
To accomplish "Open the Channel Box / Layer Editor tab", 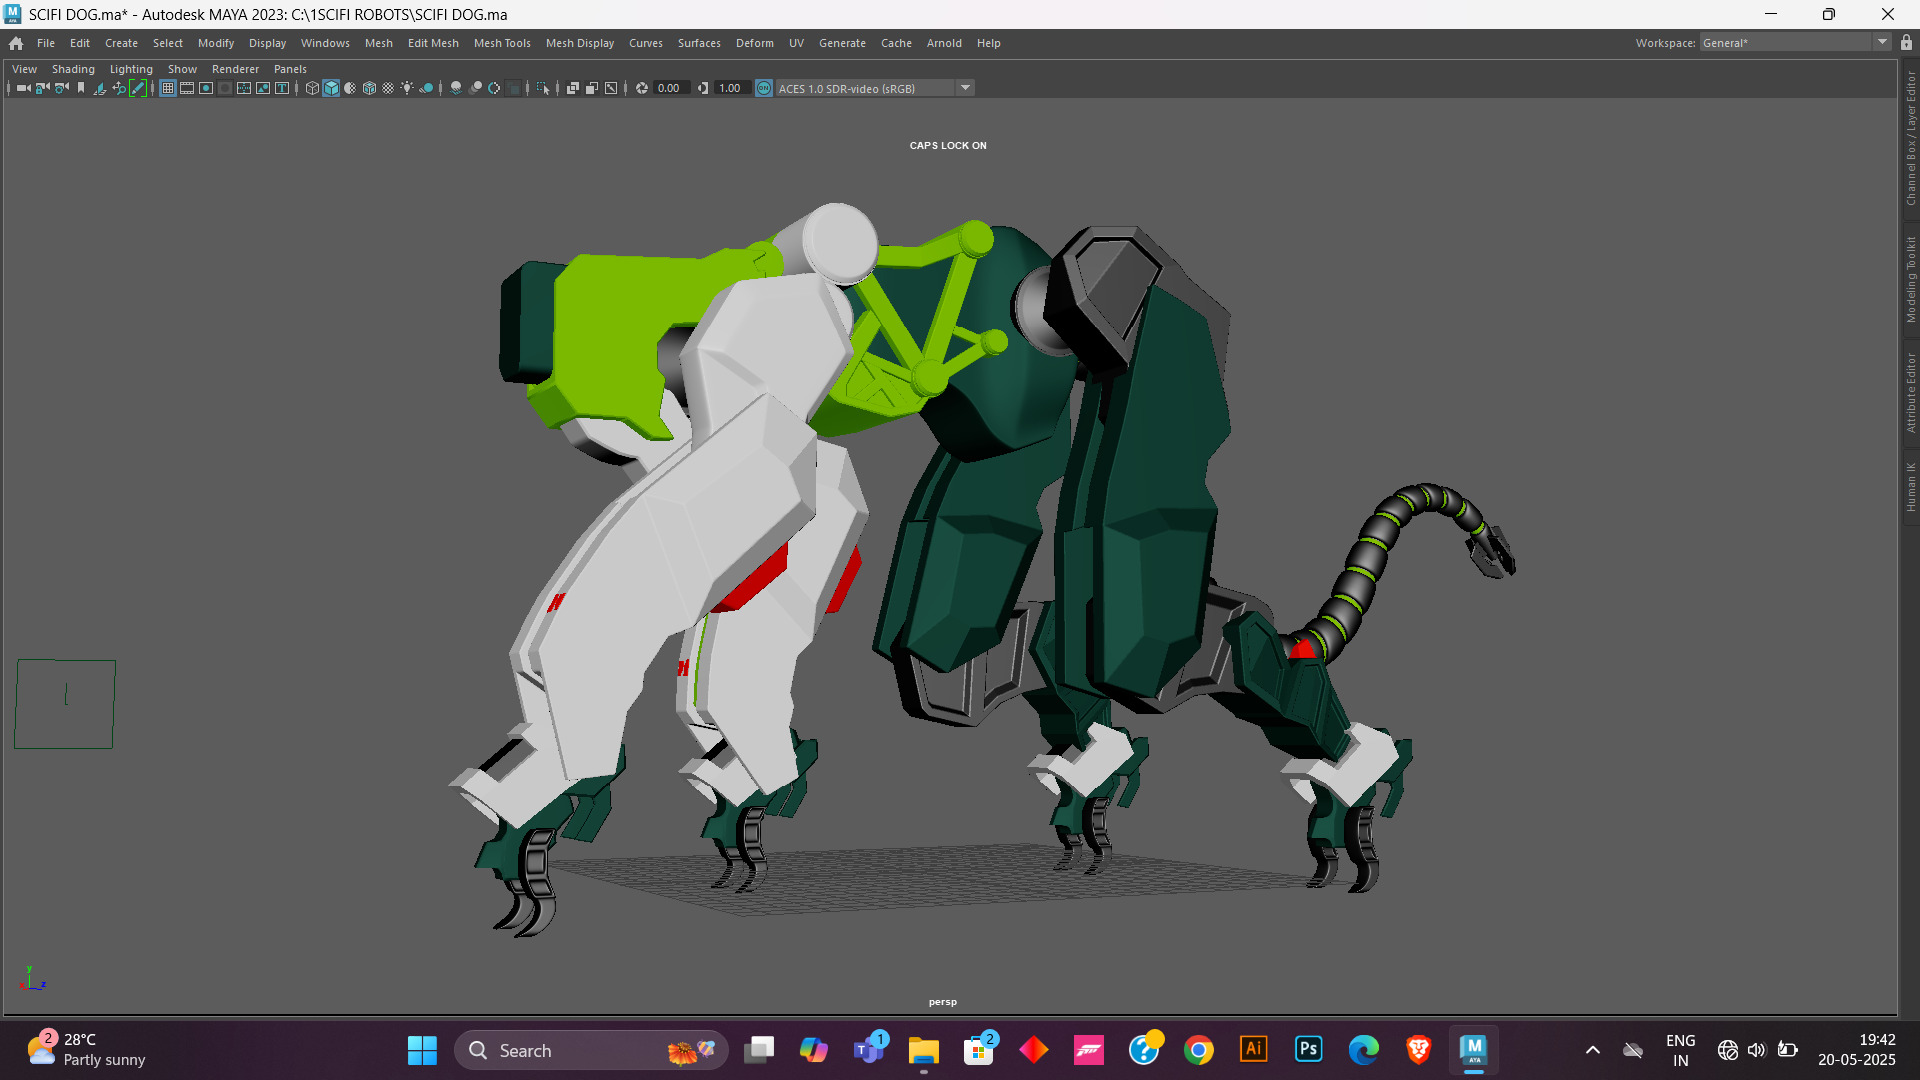I will [x=1910, y=138].
